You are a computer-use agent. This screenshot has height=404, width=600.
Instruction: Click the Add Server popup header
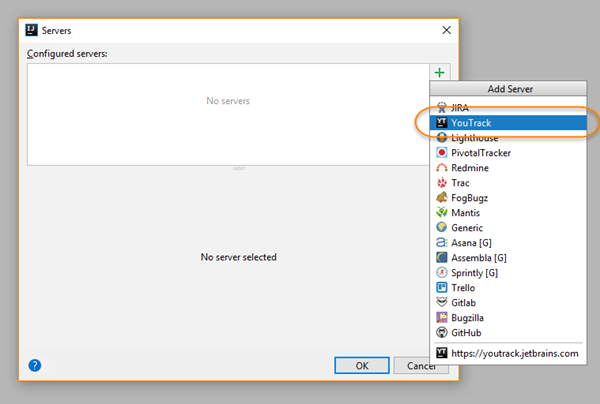click(x=508, y=88)
